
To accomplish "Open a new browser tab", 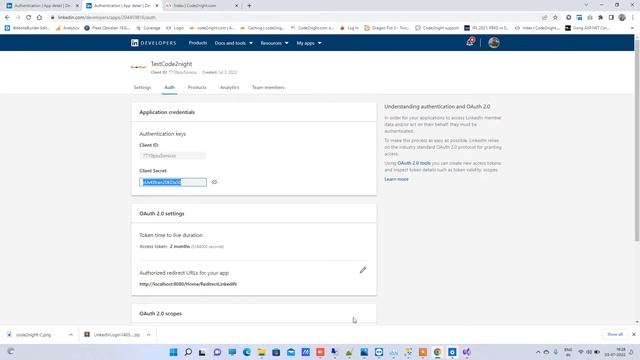I will (x=249, y=6).
